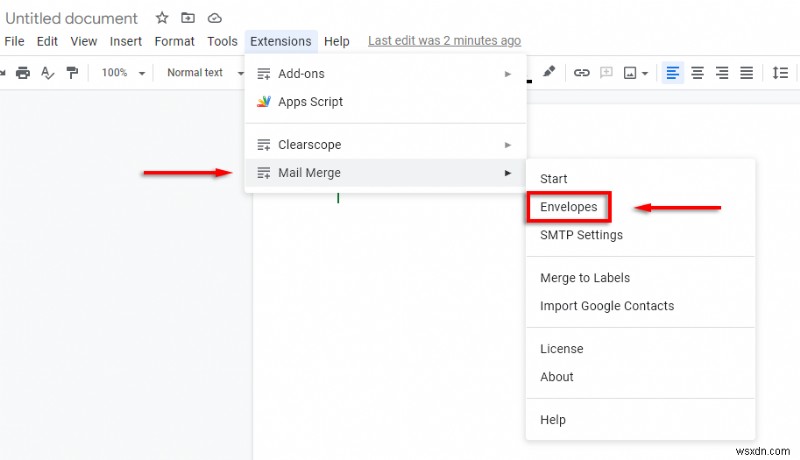
Task: Center align the text
Action: [697, 73]
